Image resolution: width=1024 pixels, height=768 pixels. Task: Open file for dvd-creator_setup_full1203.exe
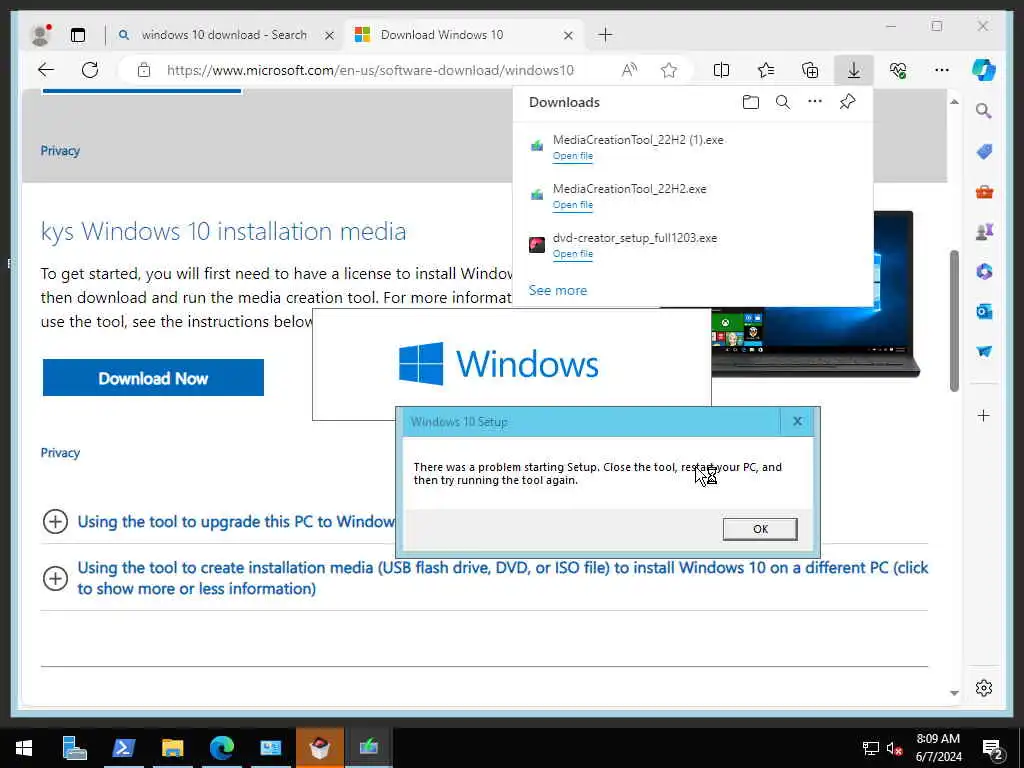pos(573,253)
